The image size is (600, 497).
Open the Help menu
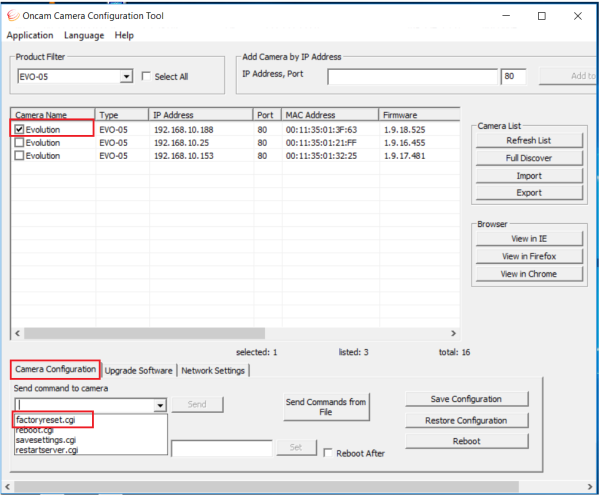tap(124, 36)
